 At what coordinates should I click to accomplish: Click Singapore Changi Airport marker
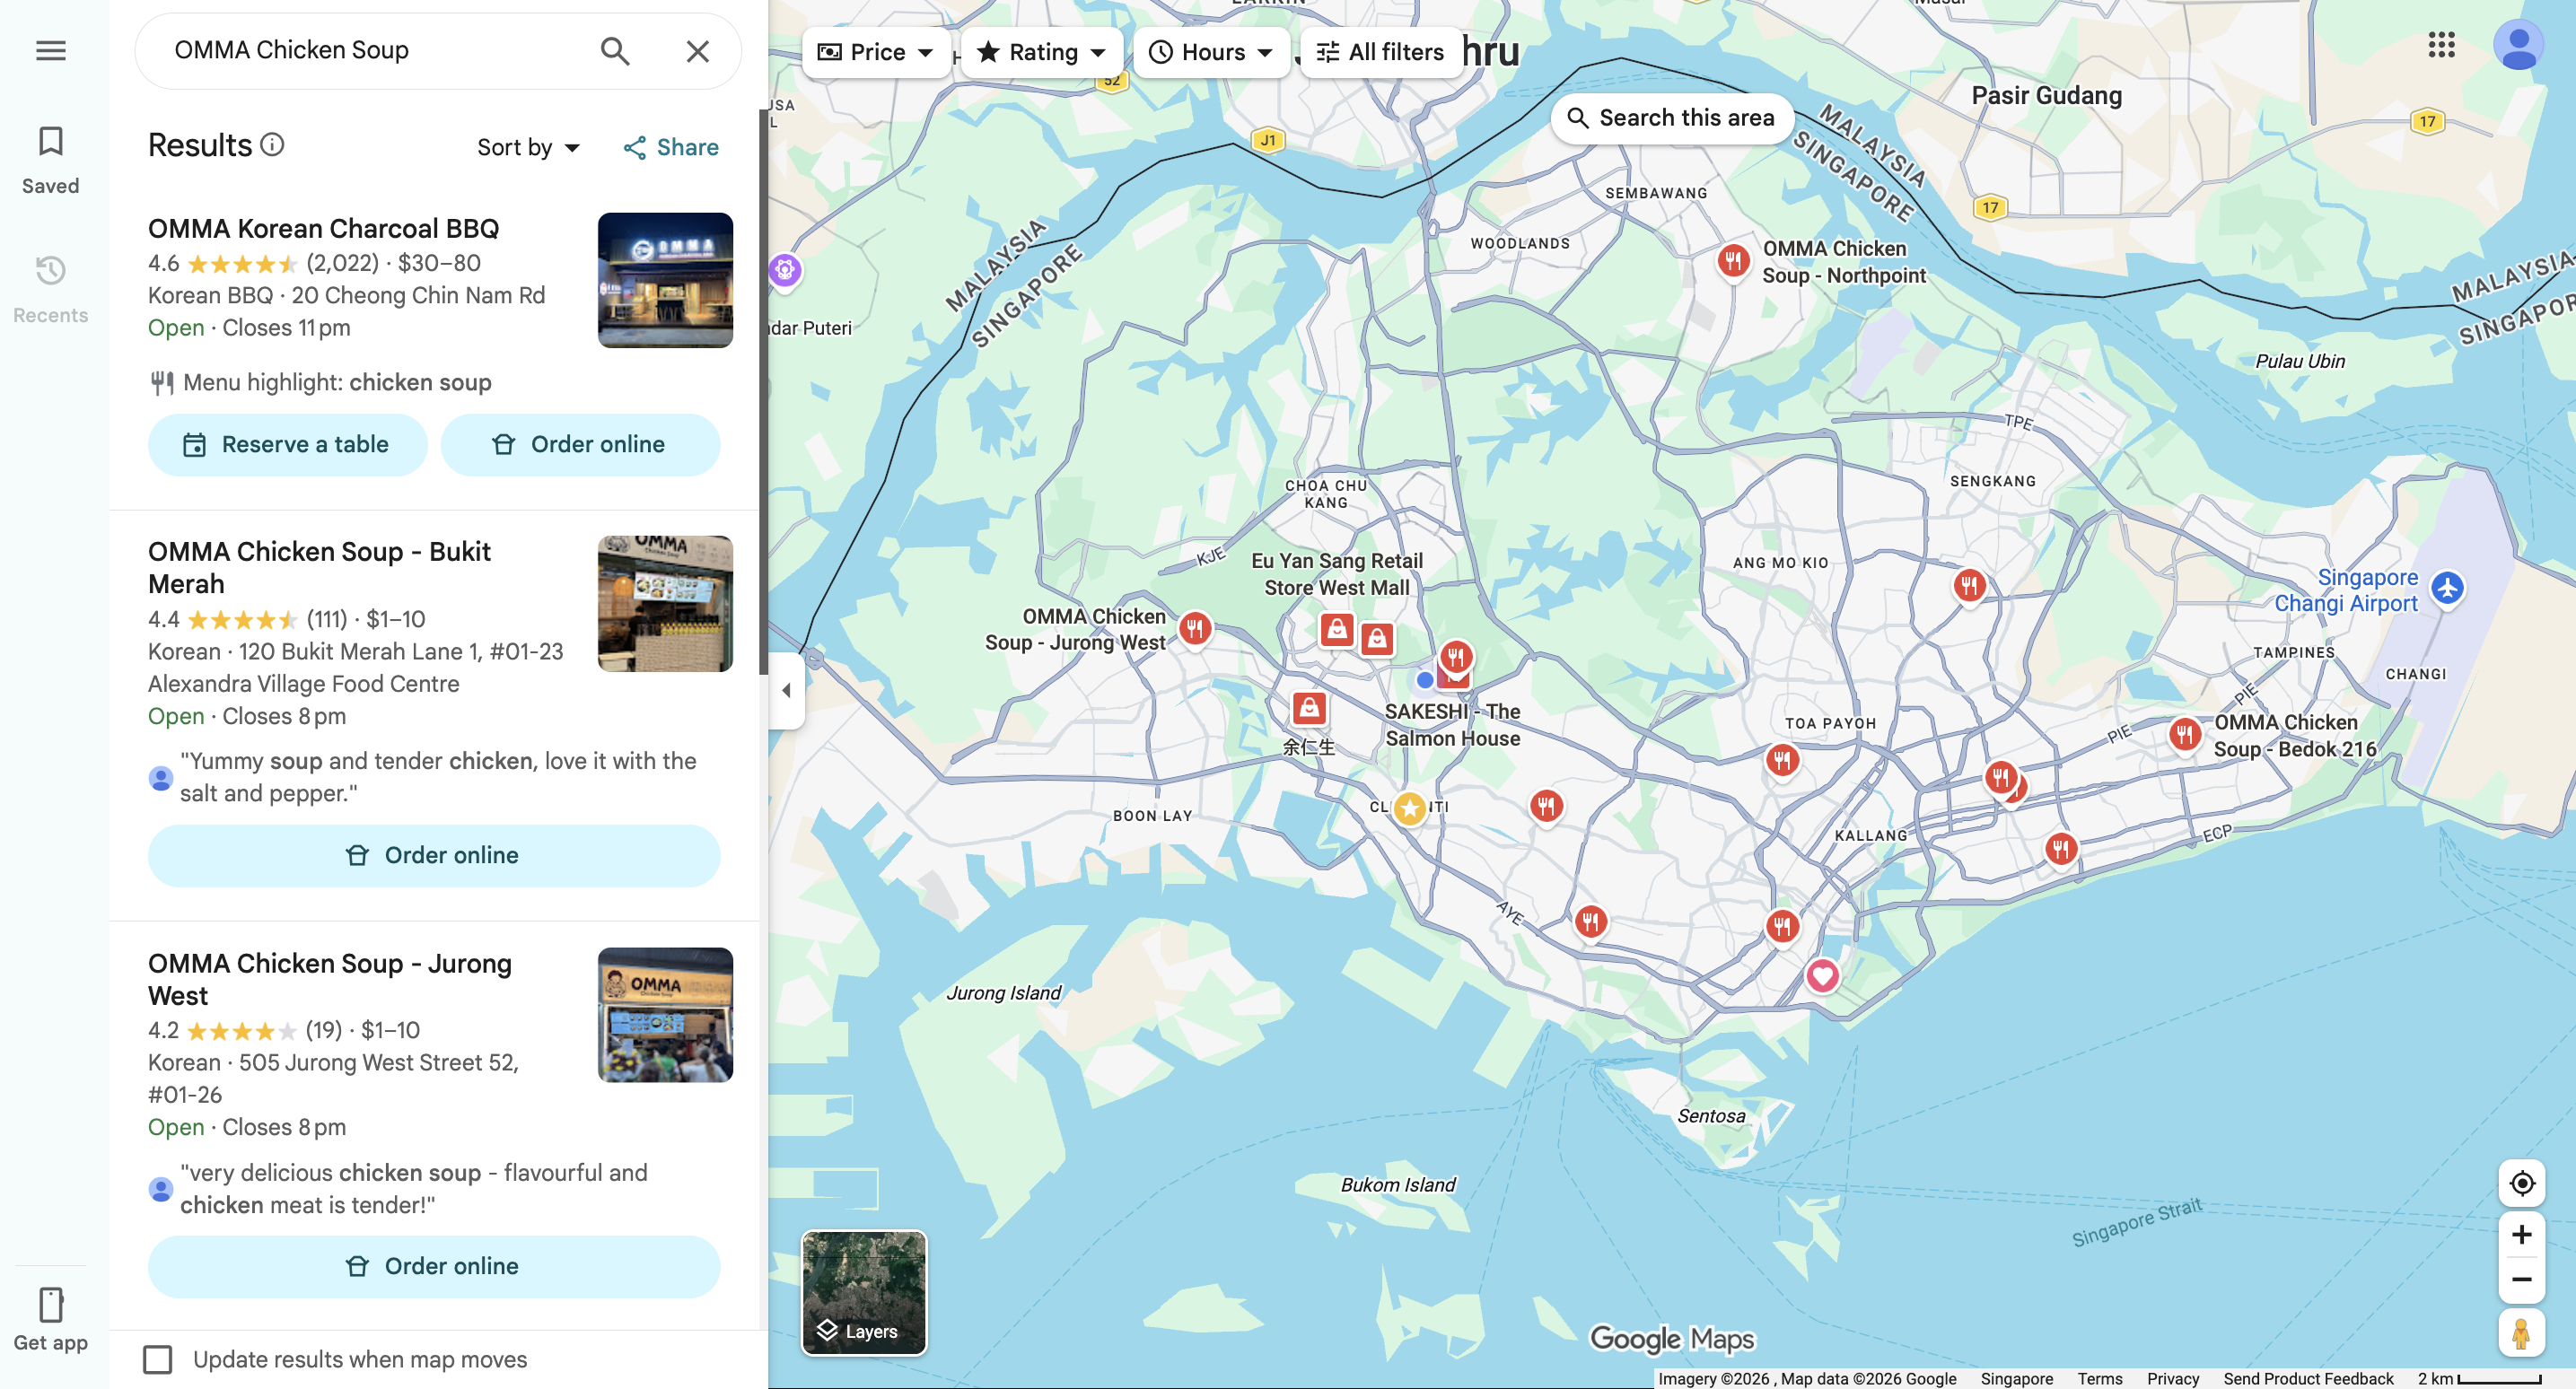tap(2446, 588)
